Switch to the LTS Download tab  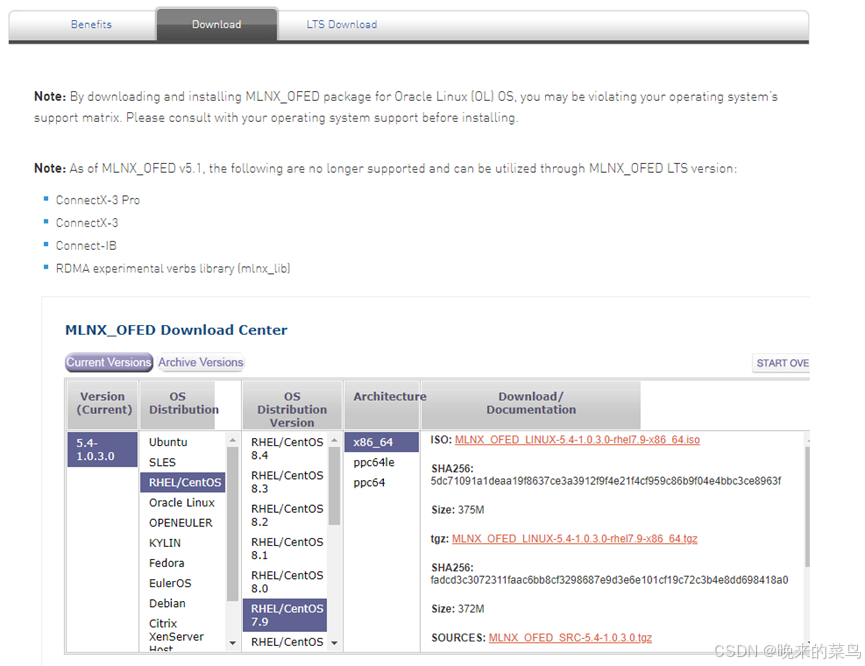click(x=342, y=24)
